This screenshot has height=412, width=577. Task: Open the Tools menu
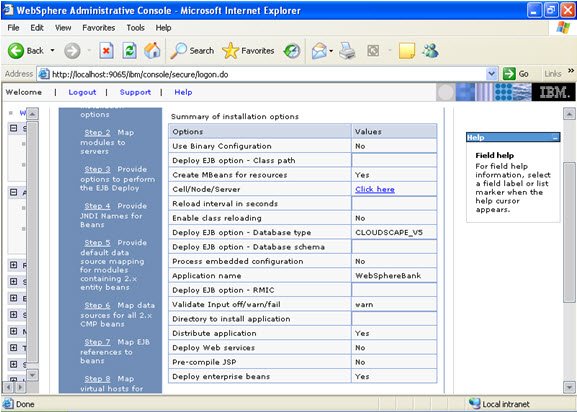(135, 28)
